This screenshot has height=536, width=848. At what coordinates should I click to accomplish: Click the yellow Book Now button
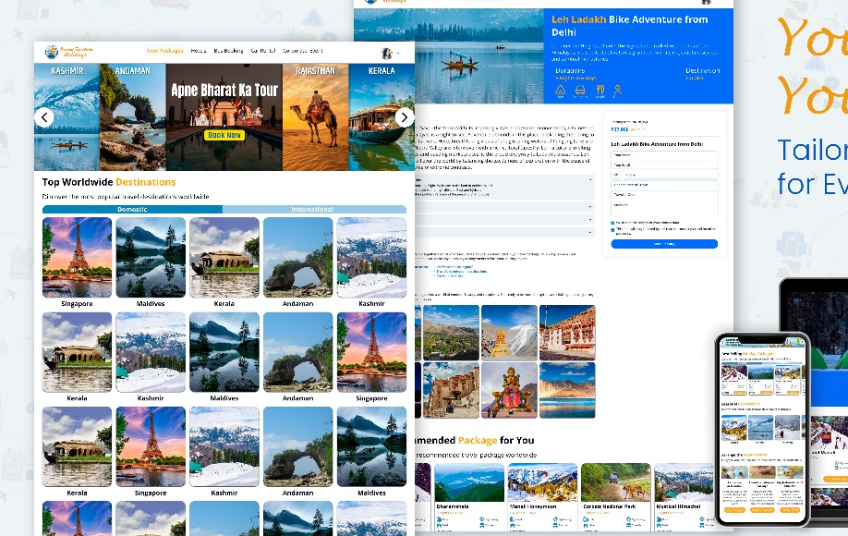tap(224, 135)
